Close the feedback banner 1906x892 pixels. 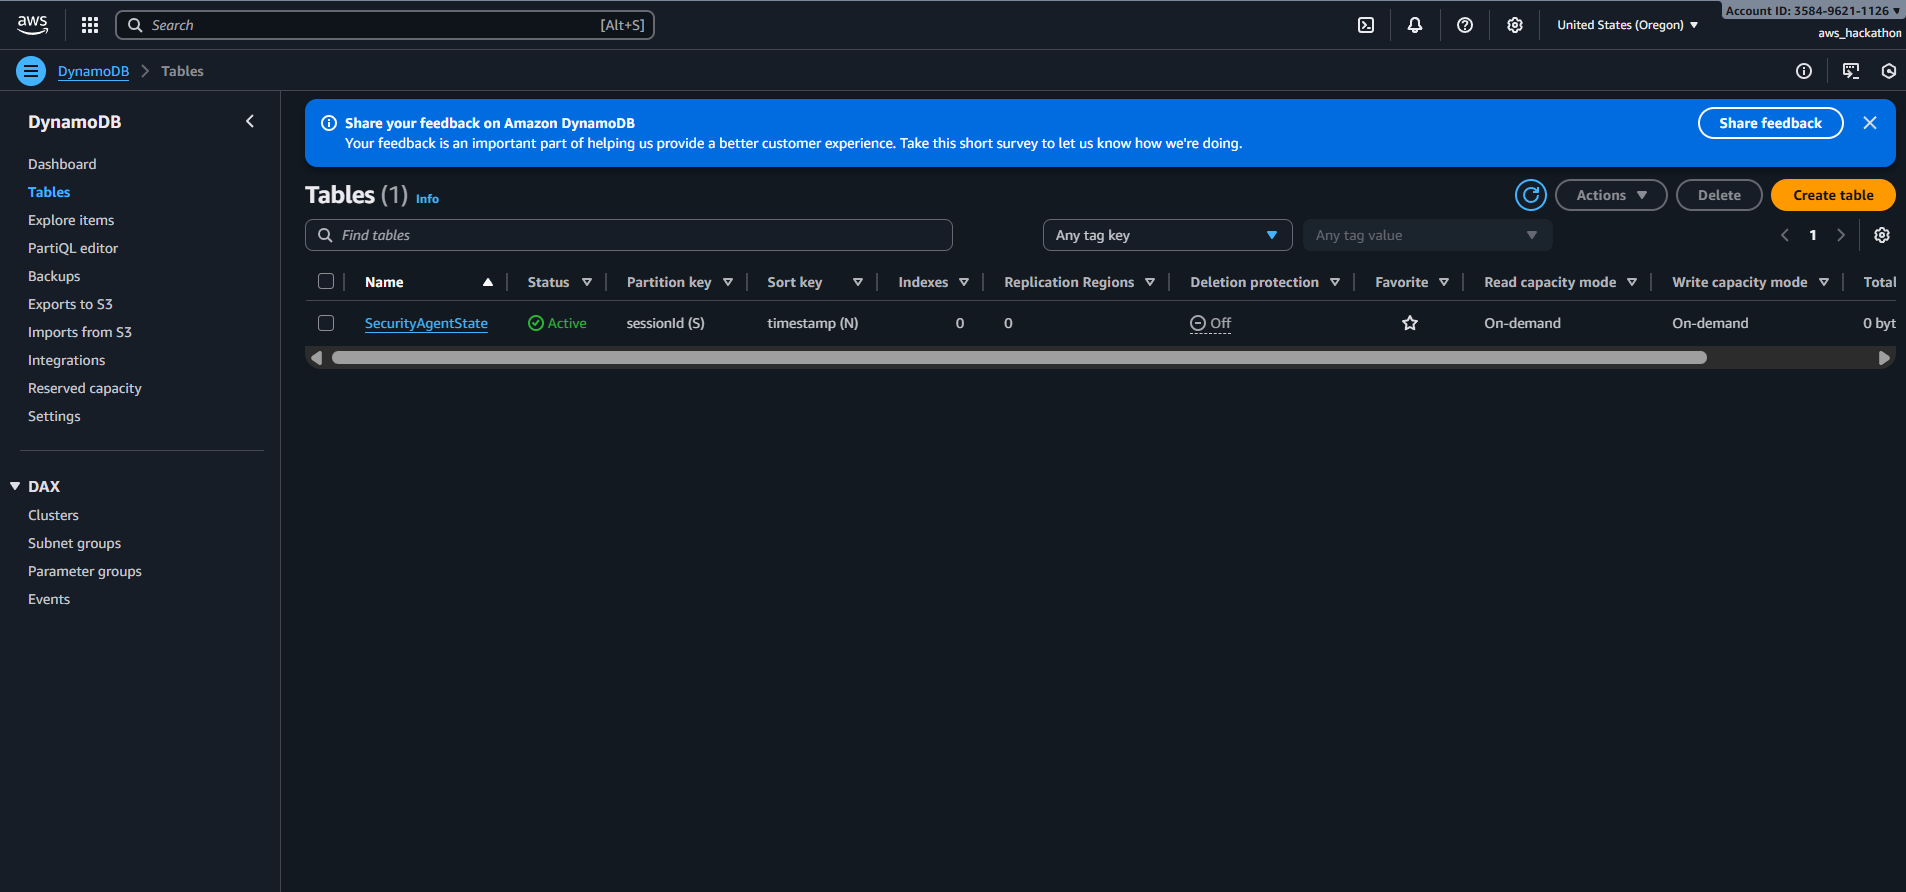(x=1870, y=123)
